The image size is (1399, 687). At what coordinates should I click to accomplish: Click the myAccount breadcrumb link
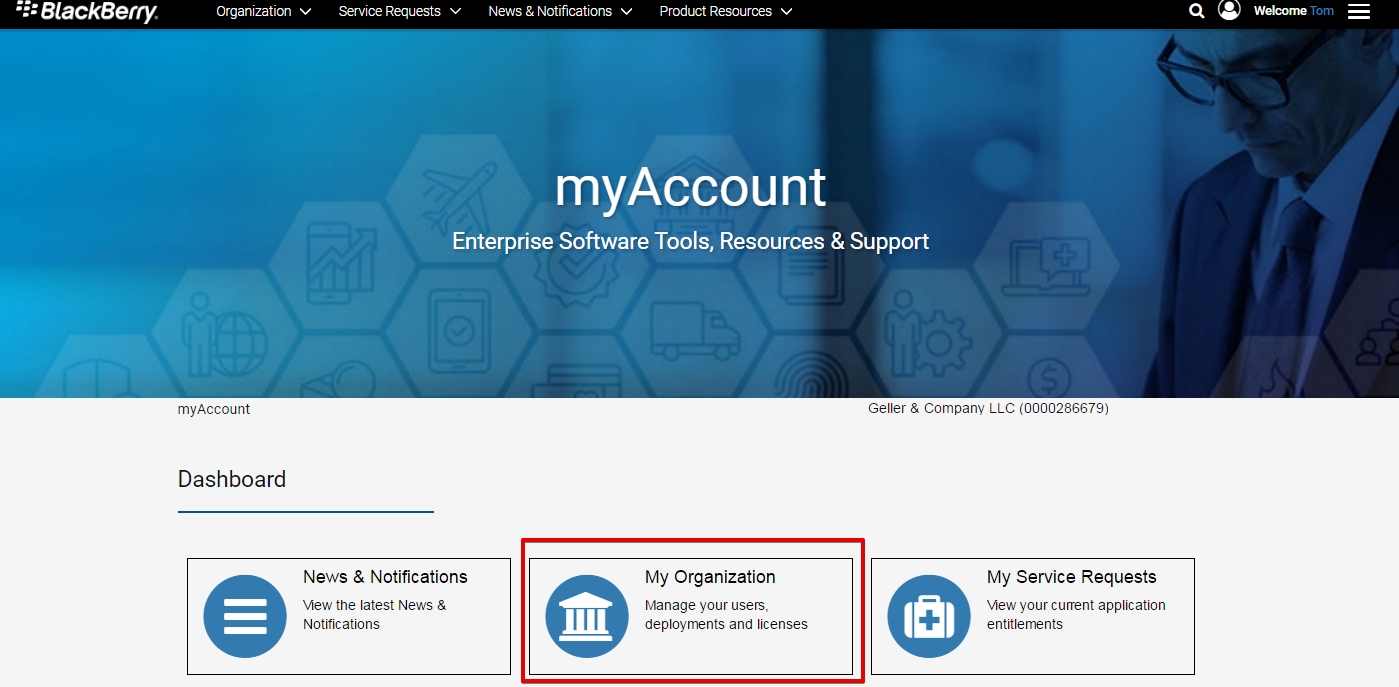tap(214, 409)
